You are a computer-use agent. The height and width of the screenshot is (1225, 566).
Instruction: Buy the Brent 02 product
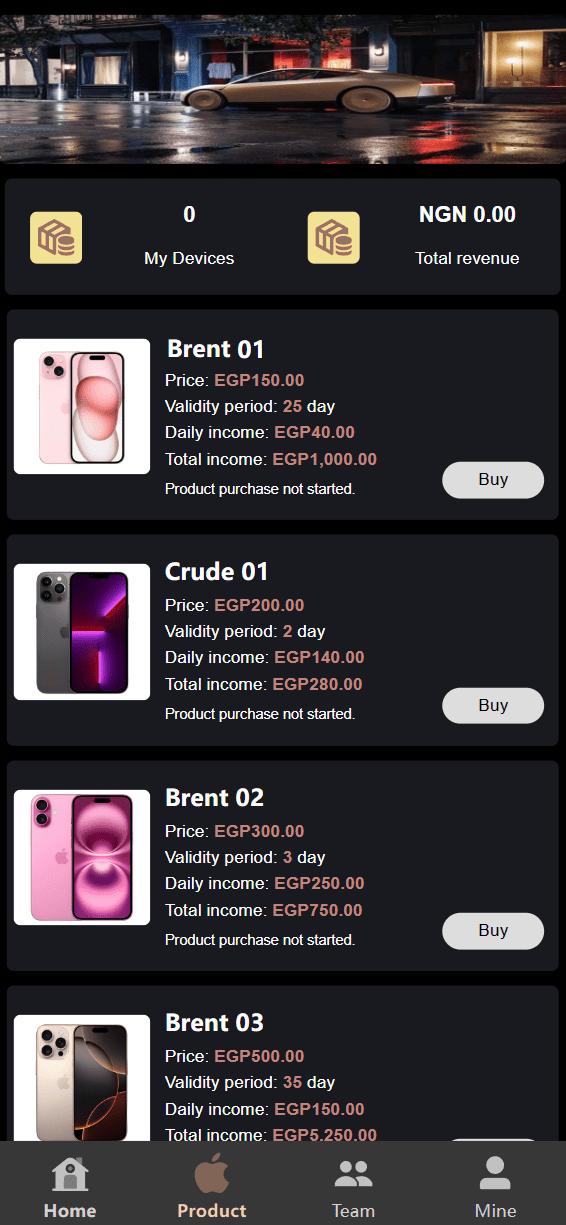(x=493, y=931)
